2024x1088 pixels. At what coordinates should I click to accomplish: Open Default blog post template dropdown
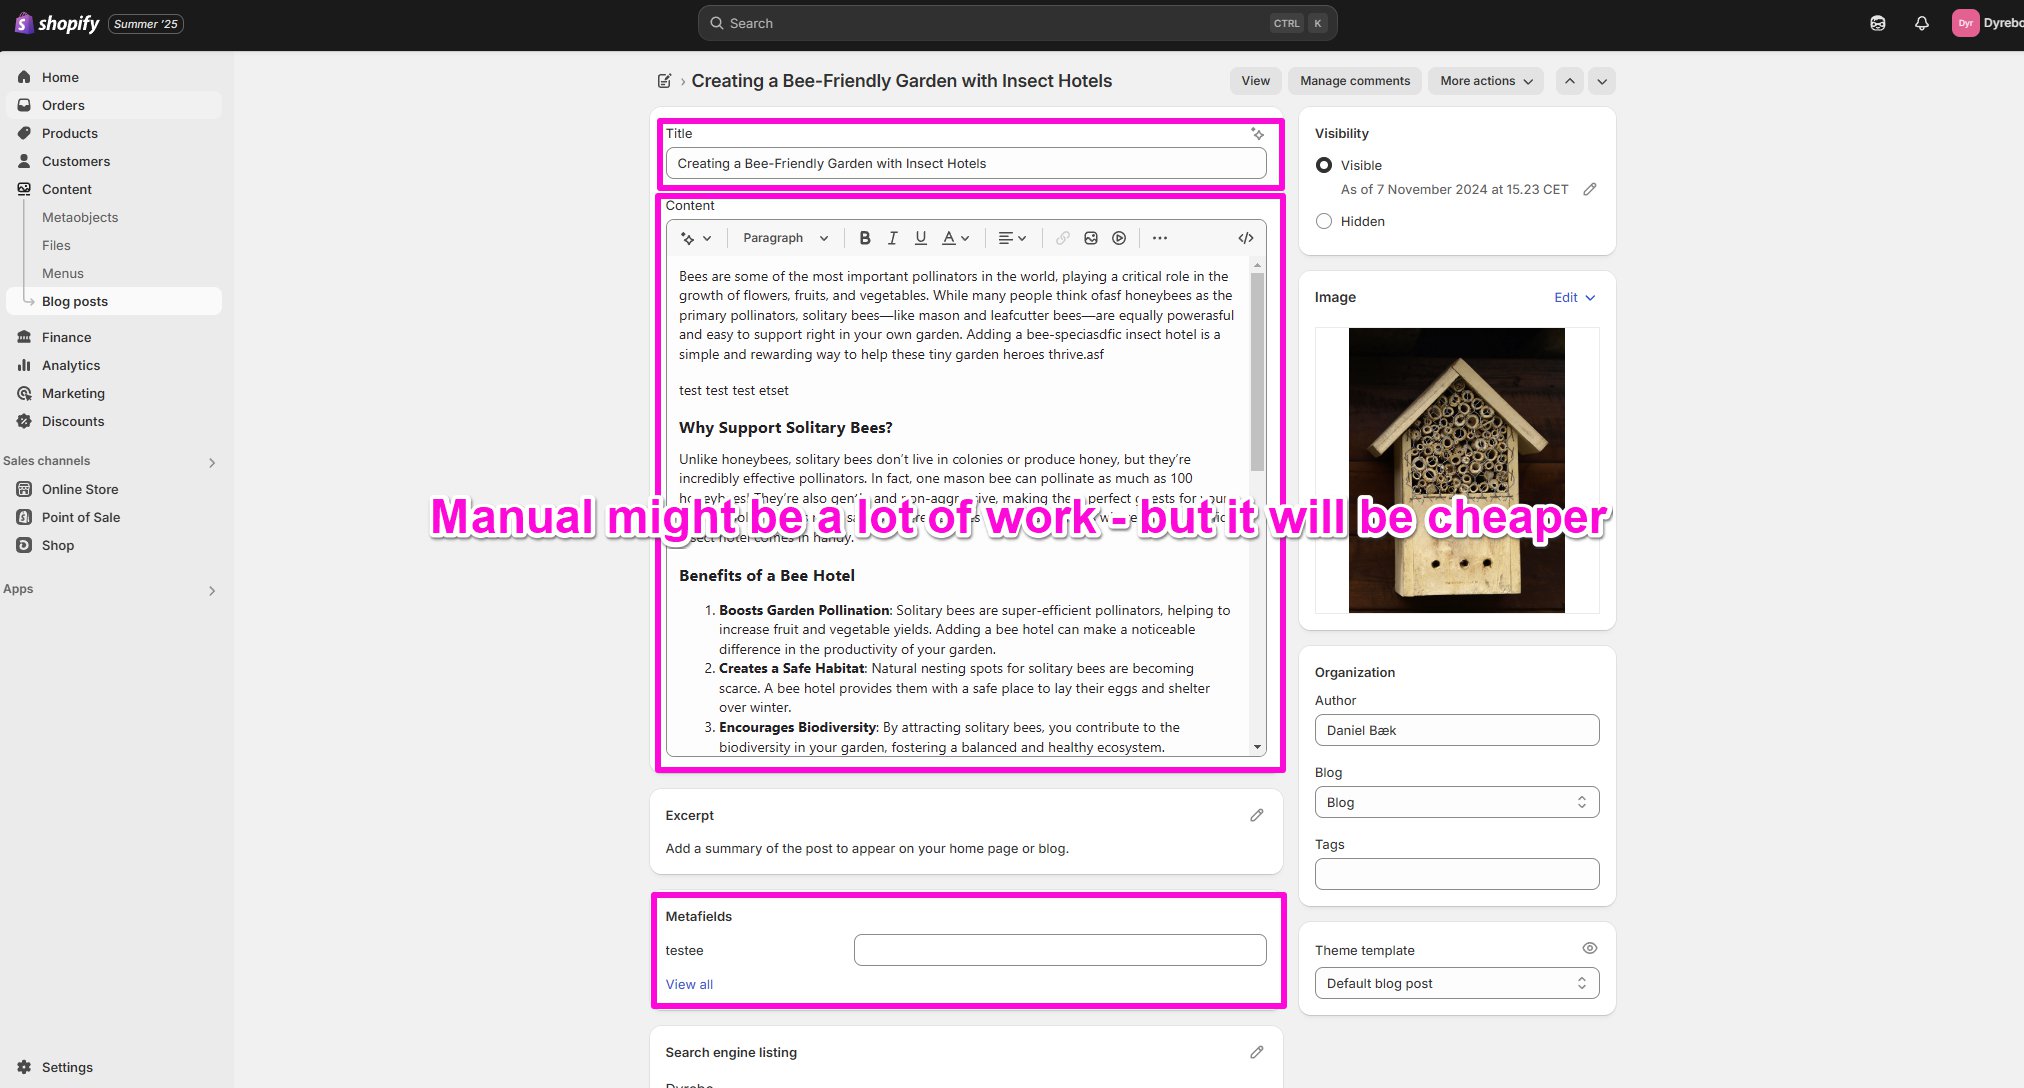point(1456,983)
